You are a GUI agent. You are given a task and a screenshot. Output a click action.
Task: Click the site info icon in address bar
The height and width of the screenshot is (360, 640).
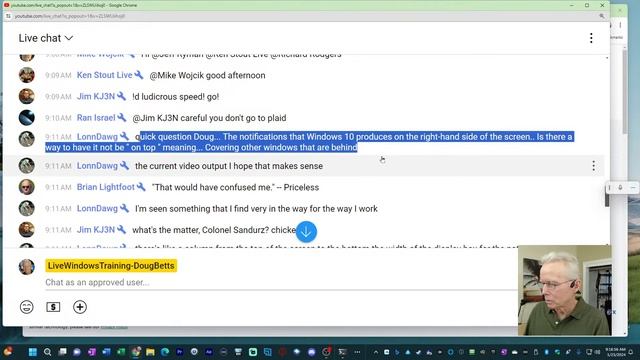tap(8, 16)
